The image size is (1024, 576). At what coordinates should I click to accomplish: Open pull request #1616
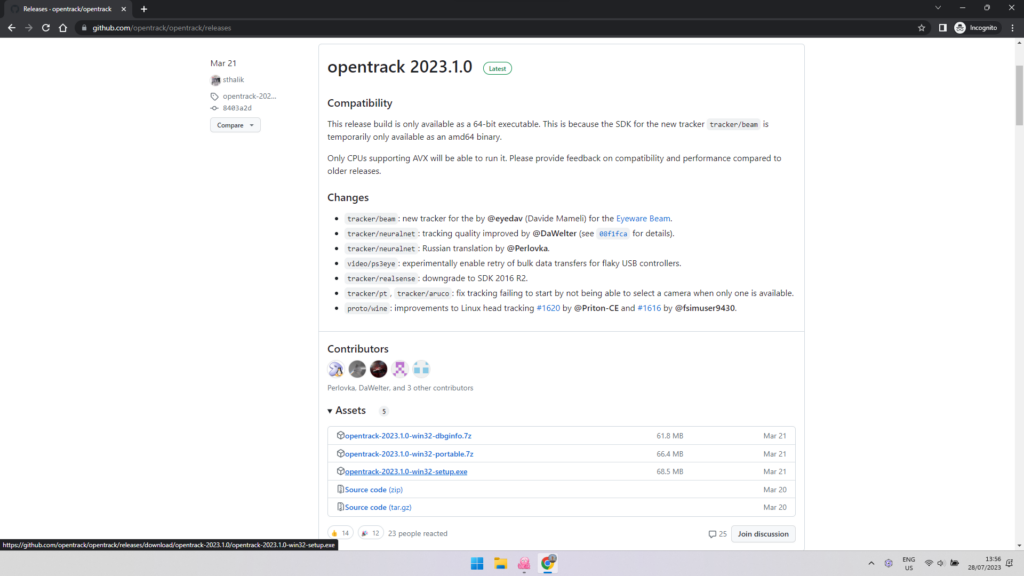tap(649, 308)
